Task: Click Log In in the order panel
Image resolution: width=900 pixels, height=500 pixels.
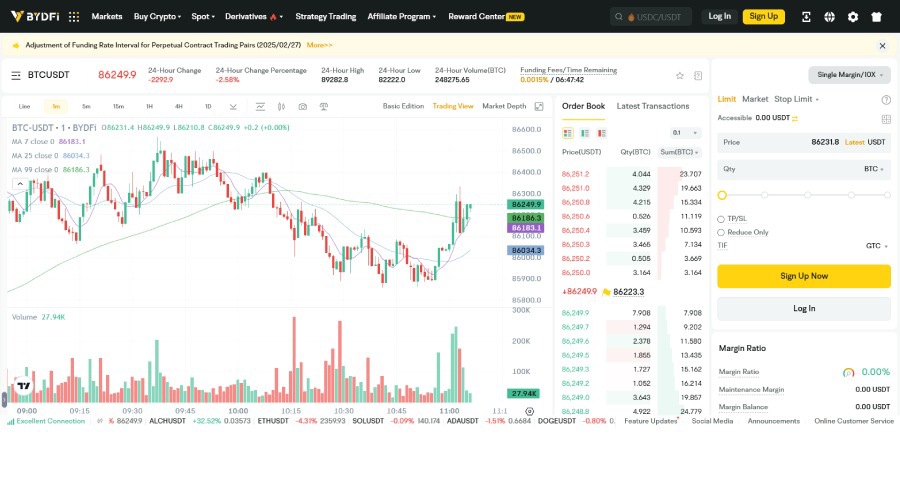Action: pos(804,309)
